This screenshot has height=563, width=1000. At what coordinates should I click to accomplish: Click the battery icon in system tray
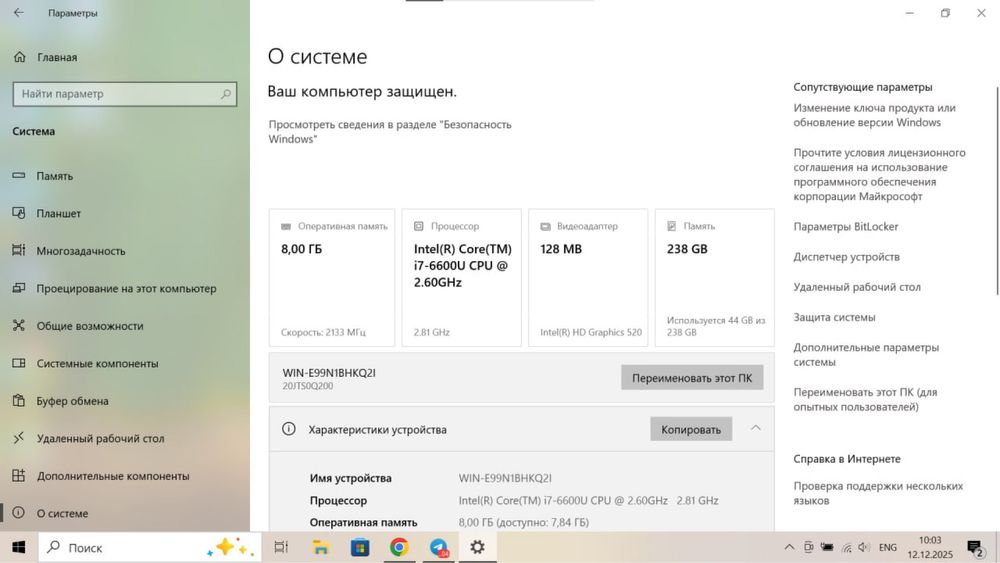coord(827,547)
